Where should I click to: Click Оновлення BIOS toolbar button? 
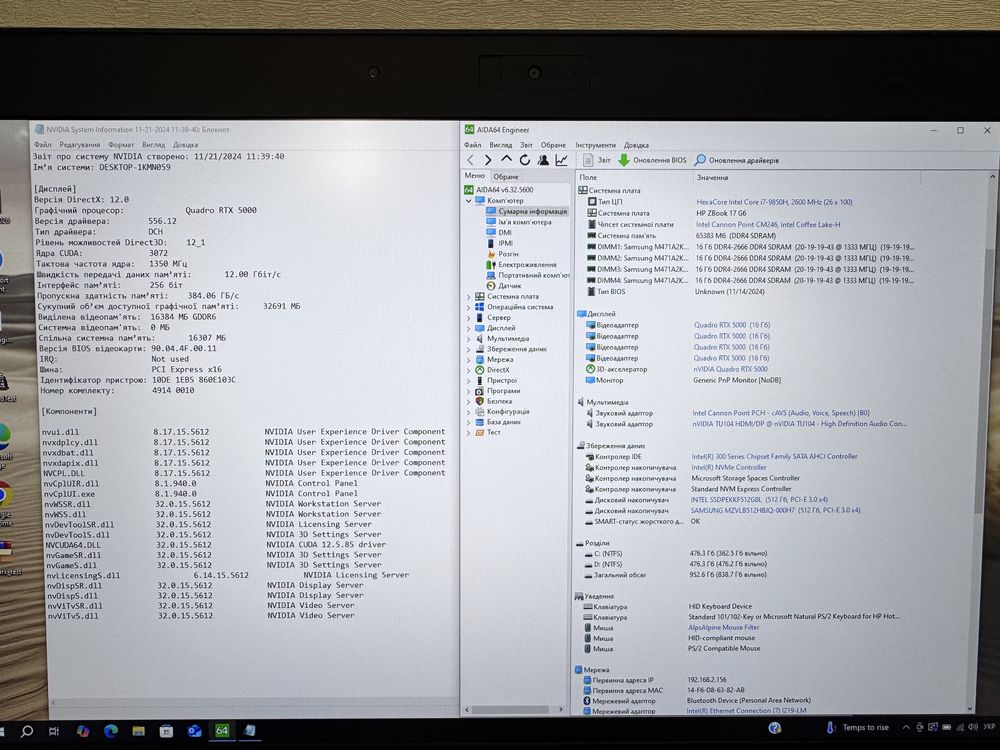652,160
